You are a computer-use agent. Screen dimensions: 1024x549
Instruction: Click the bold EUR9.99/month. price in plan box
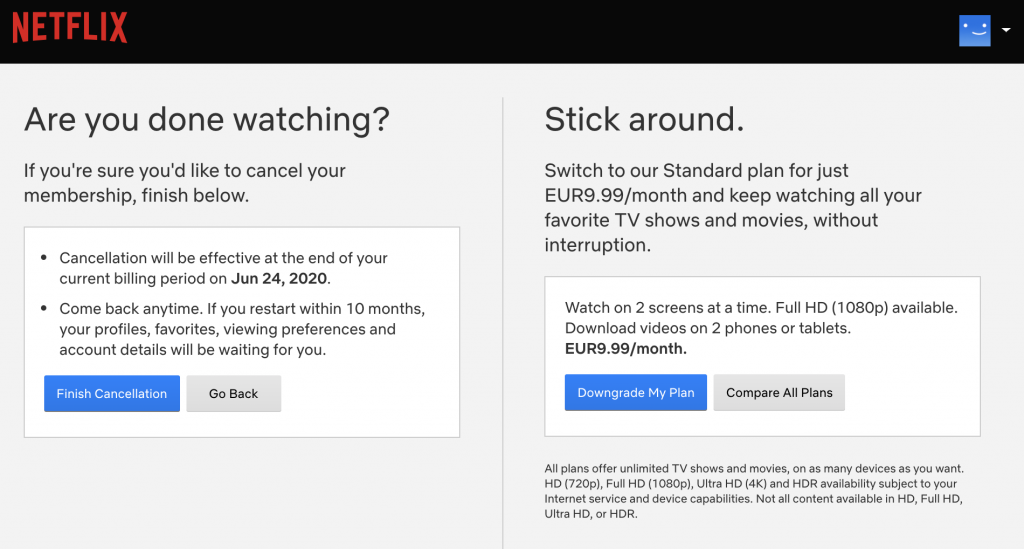point(626,349)
